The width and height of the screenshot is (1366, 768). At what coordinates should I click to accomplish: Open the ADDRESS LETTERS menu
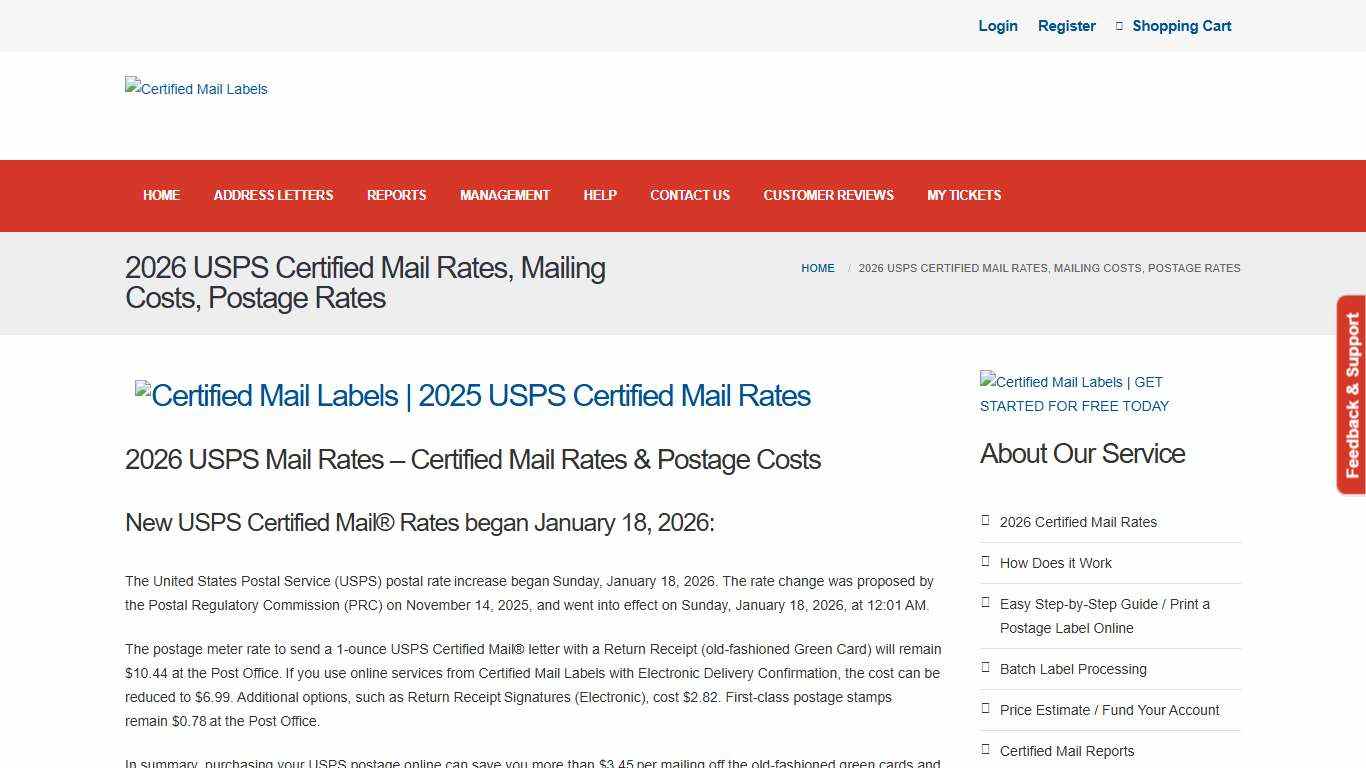click(273, 195)
